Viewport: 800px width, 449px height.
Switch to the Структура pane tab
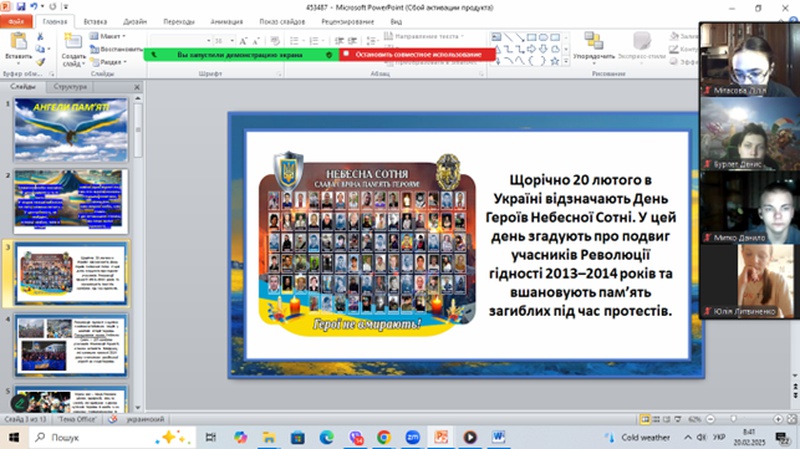(x=70, y=87)
